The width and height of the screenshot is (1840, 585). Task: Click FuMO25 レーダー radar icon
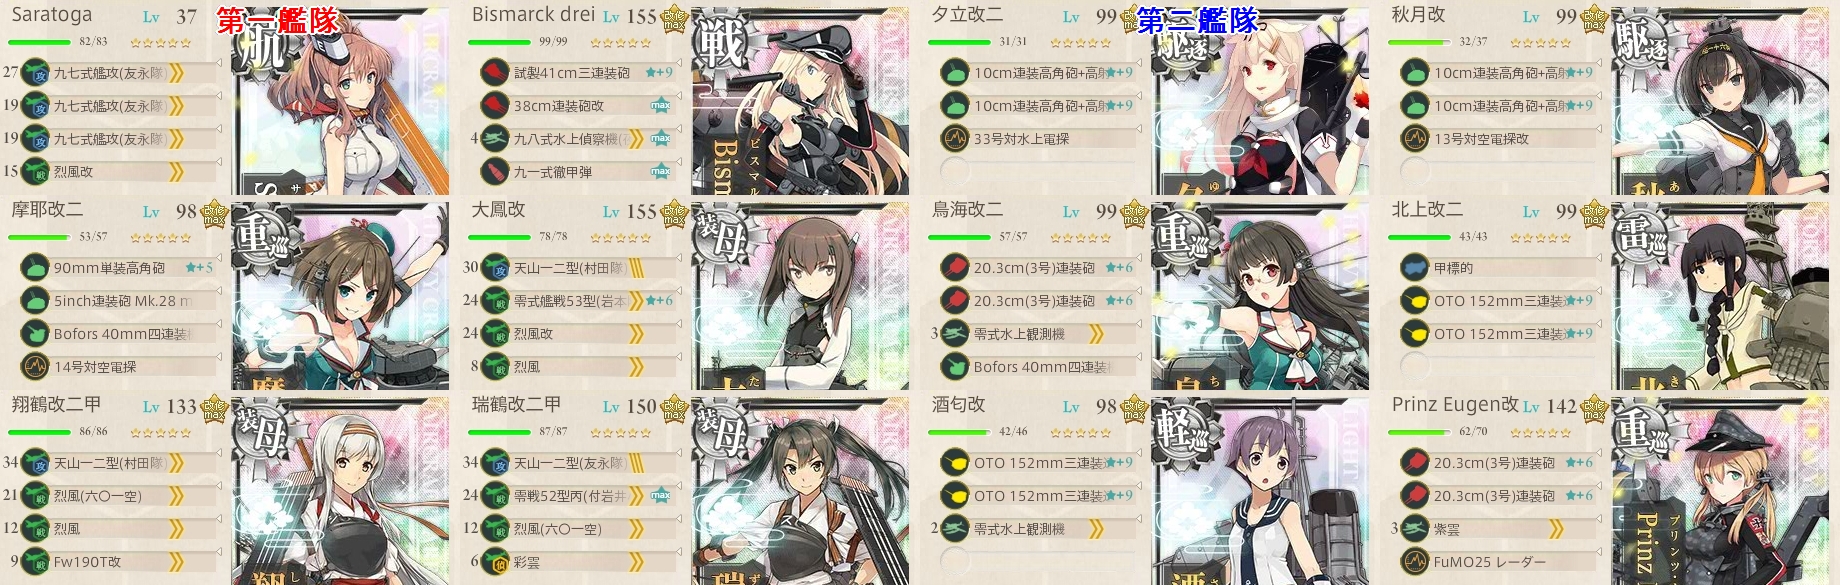coord(1416,562)
